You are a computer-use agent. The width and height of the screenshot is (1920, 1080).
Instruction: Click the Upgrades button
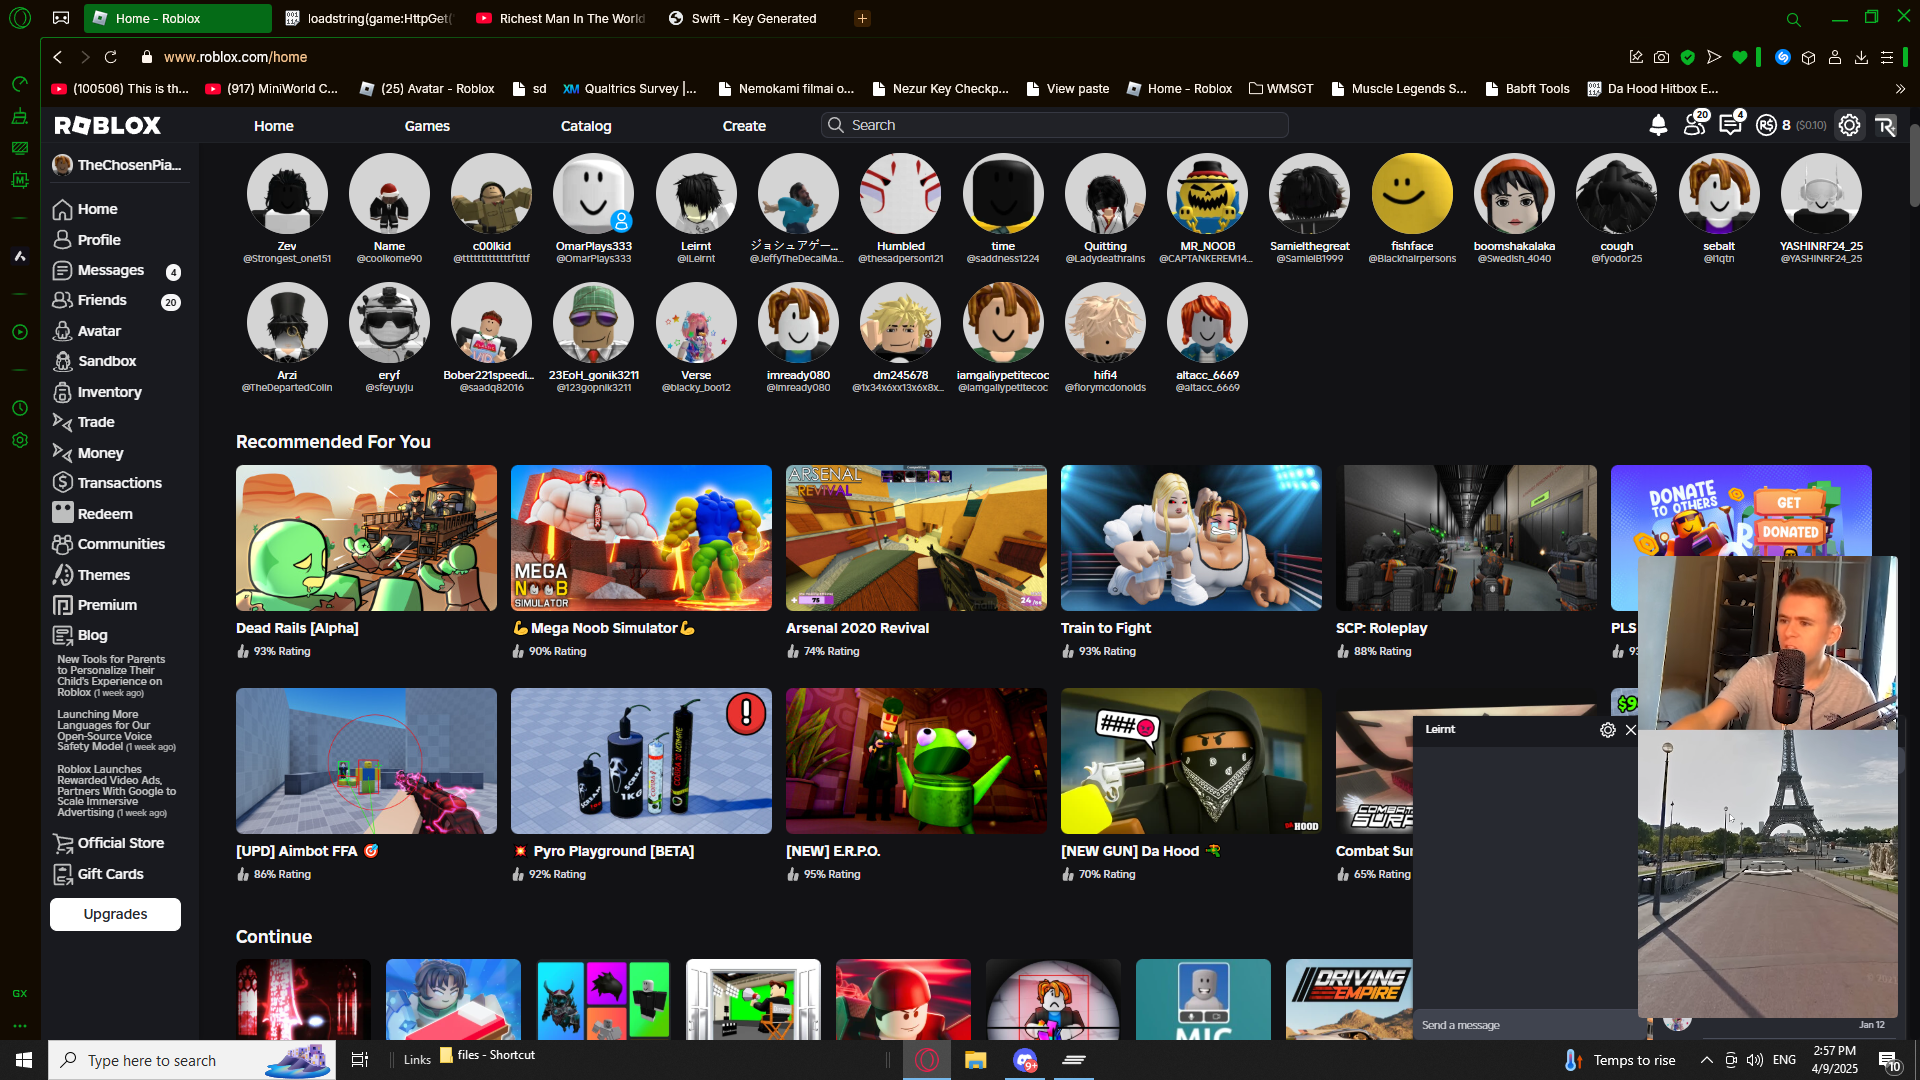[x=115, y=914]
